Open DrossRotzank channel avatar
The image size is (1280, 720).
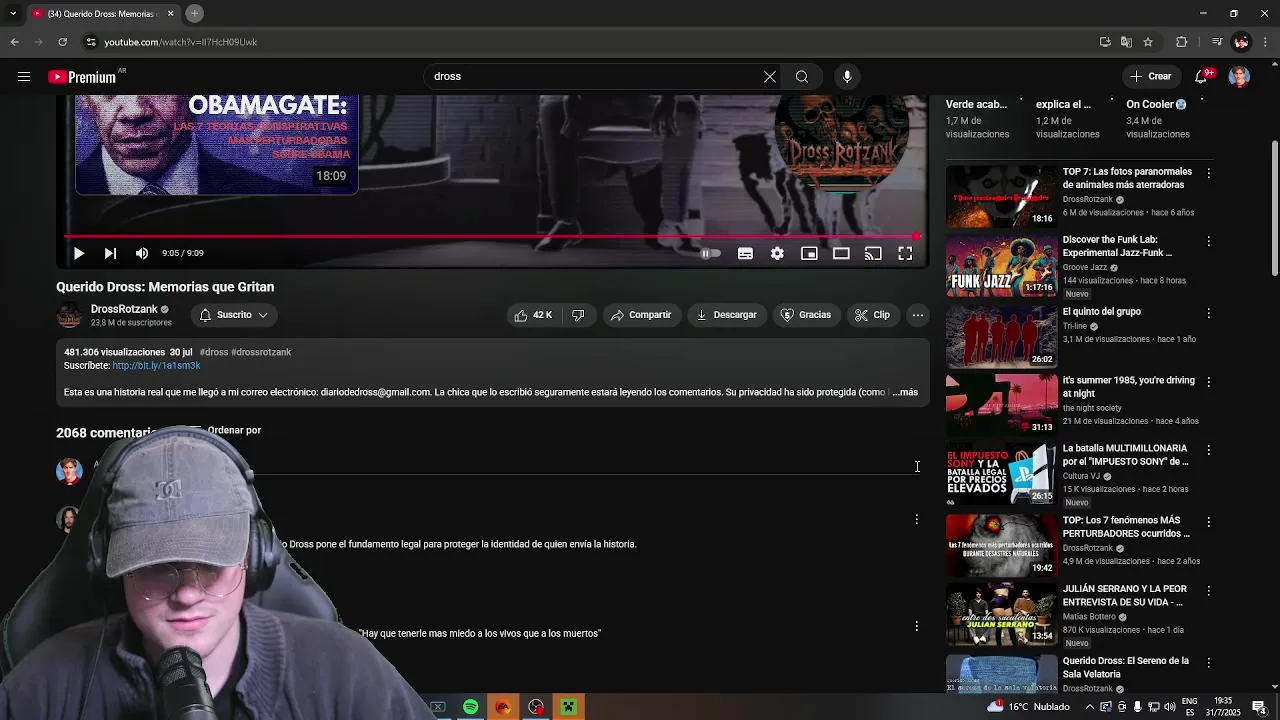(x=69, y=315)
